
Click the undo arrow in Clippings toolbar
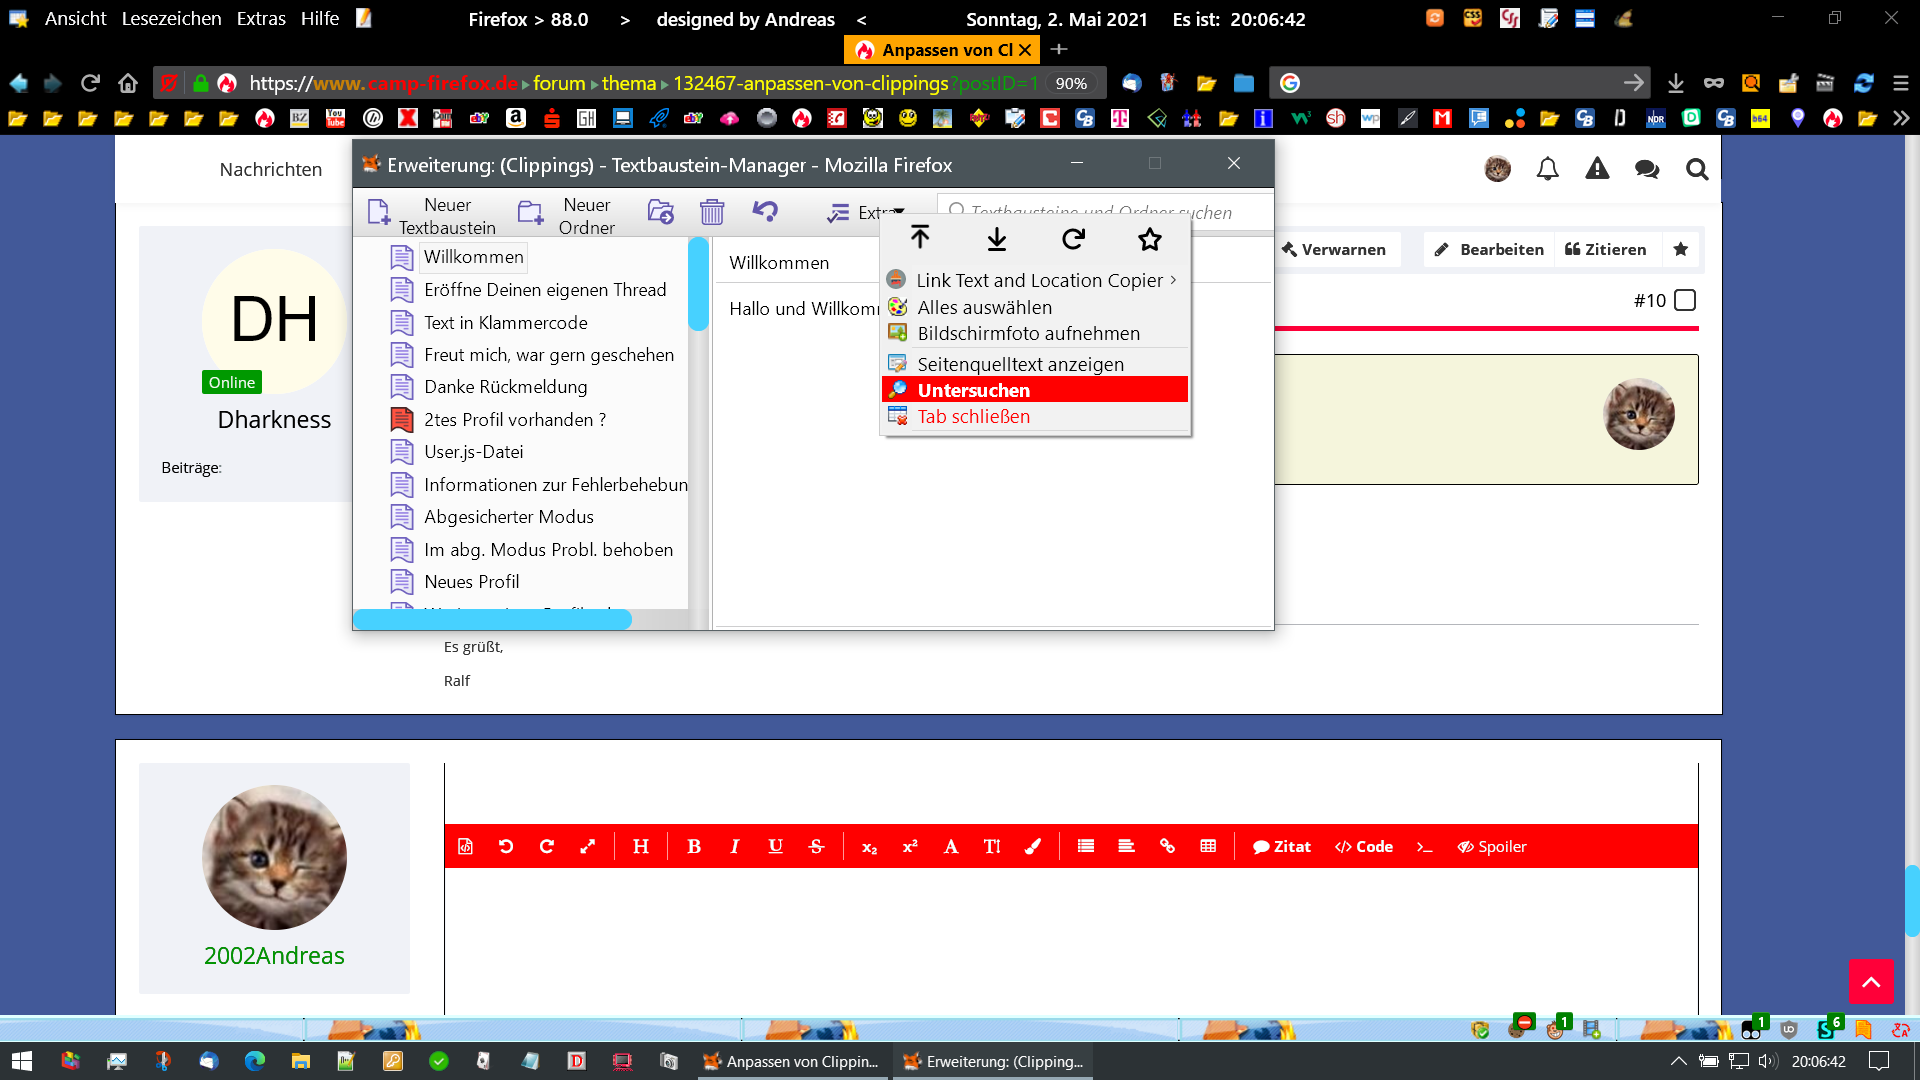point(765,211)
